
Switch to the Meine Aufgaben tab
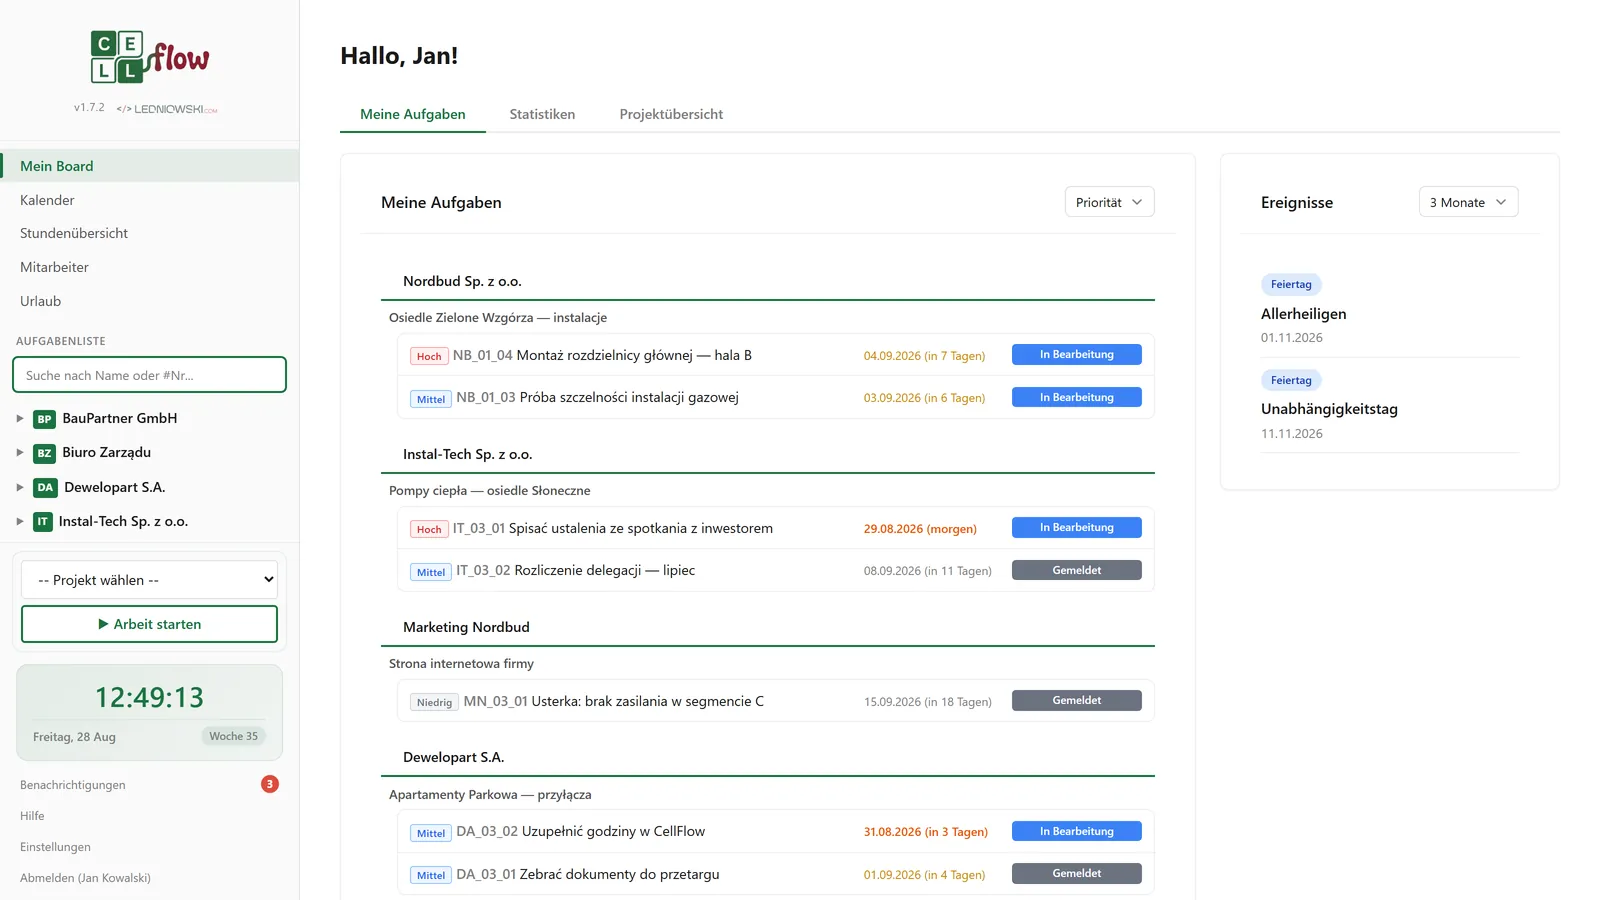tap(413, 114)
